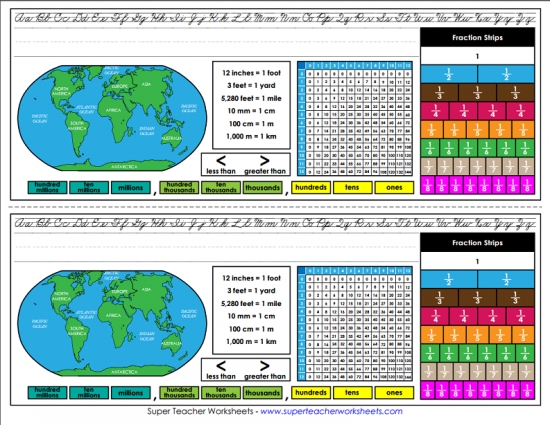Select yellow 'ones' box on upper tag
This screenshot has height=425, width=550.
click(x=394, y=187)
